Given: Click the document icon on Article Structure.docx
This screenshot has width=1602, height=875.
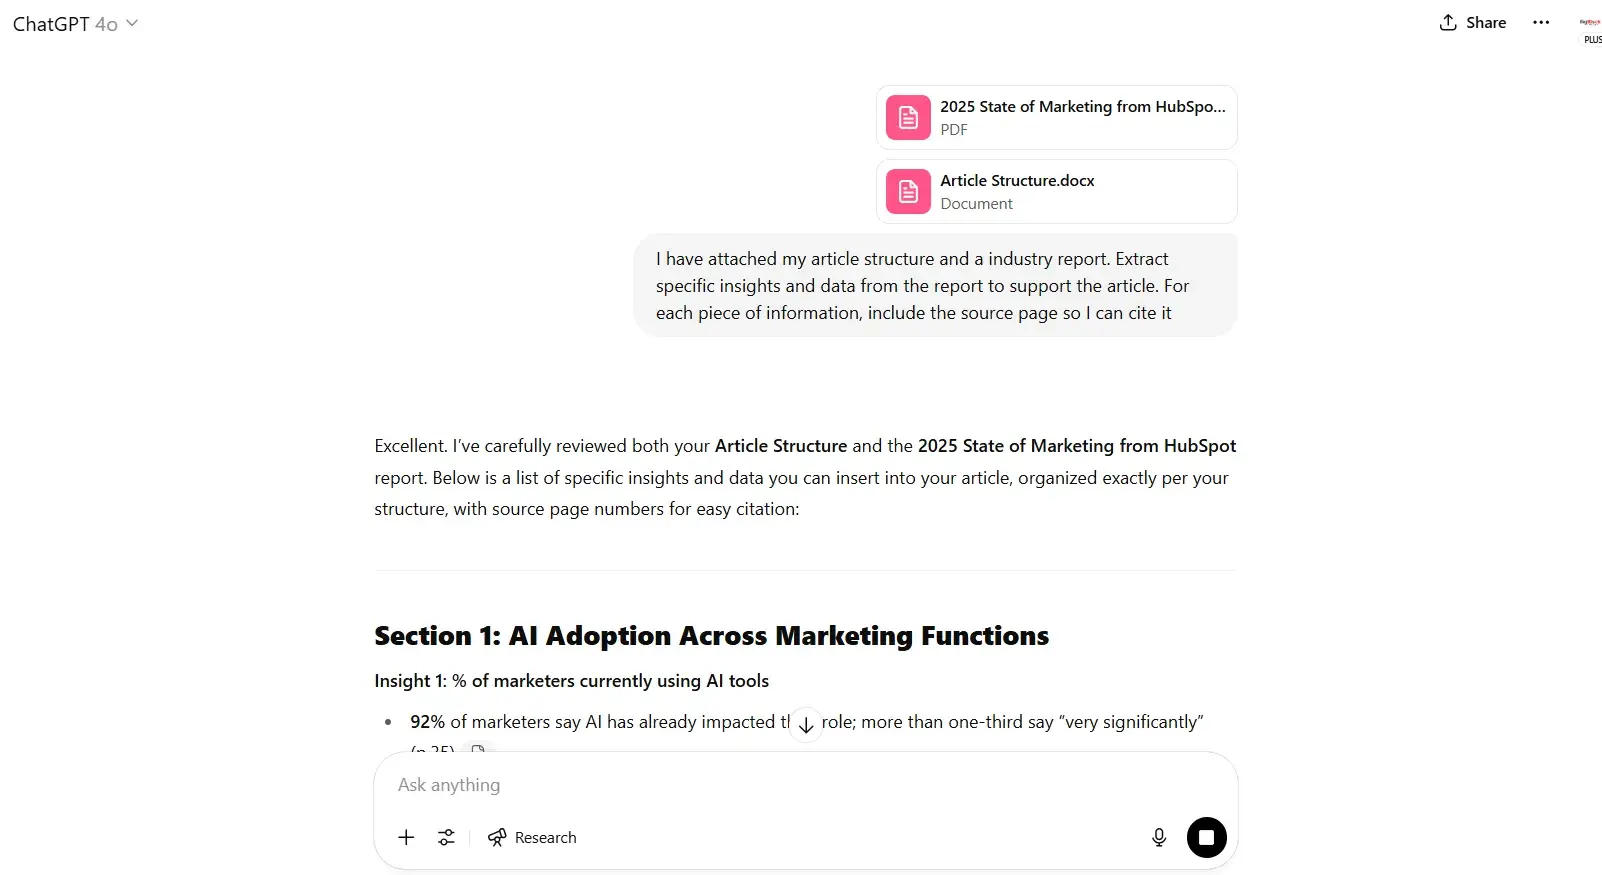Looking at the screenshot, I should [x=907, y=191].
